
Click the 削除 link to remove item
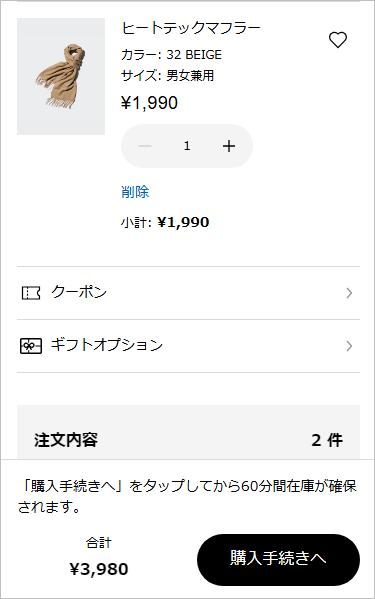pyautogui.click(x=135, y=192)
